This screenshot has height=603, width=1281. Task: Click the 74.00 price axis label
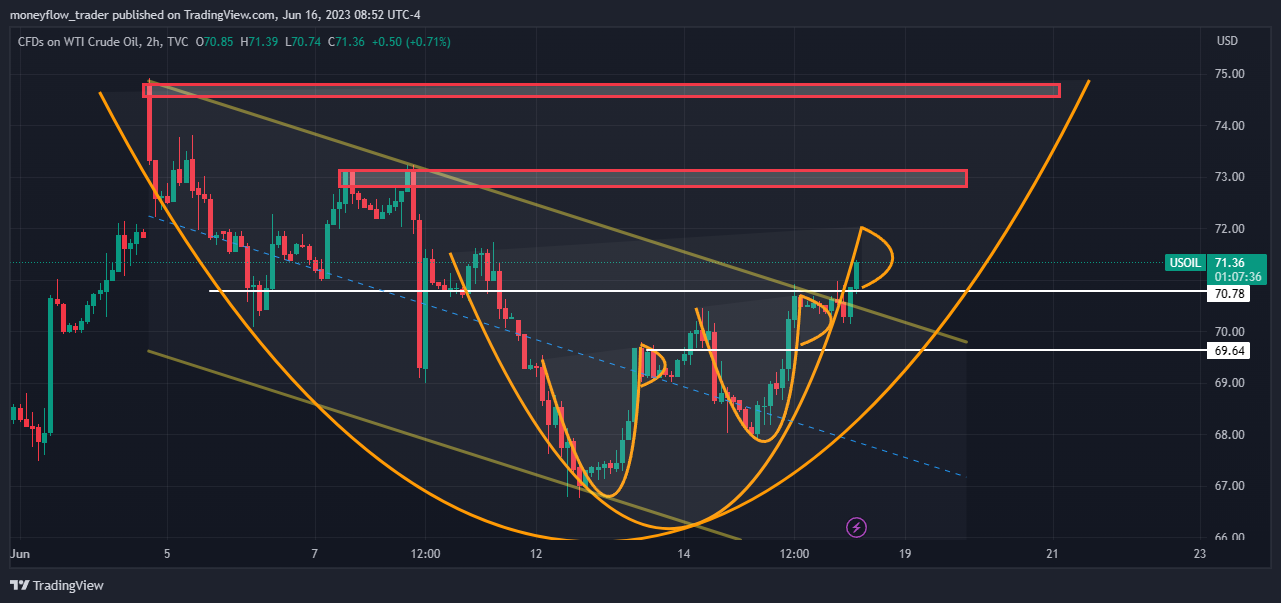pos(1230,126)
